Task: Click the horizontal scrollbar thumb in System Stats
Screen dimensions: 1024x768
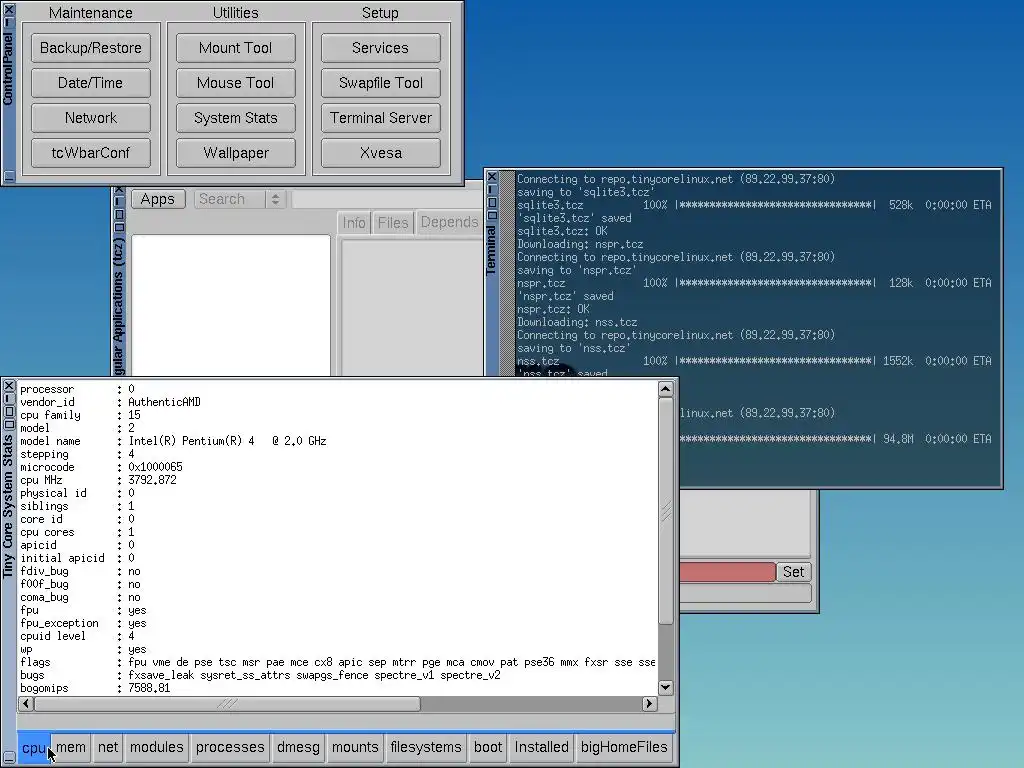Action: (x=227, y=703)
